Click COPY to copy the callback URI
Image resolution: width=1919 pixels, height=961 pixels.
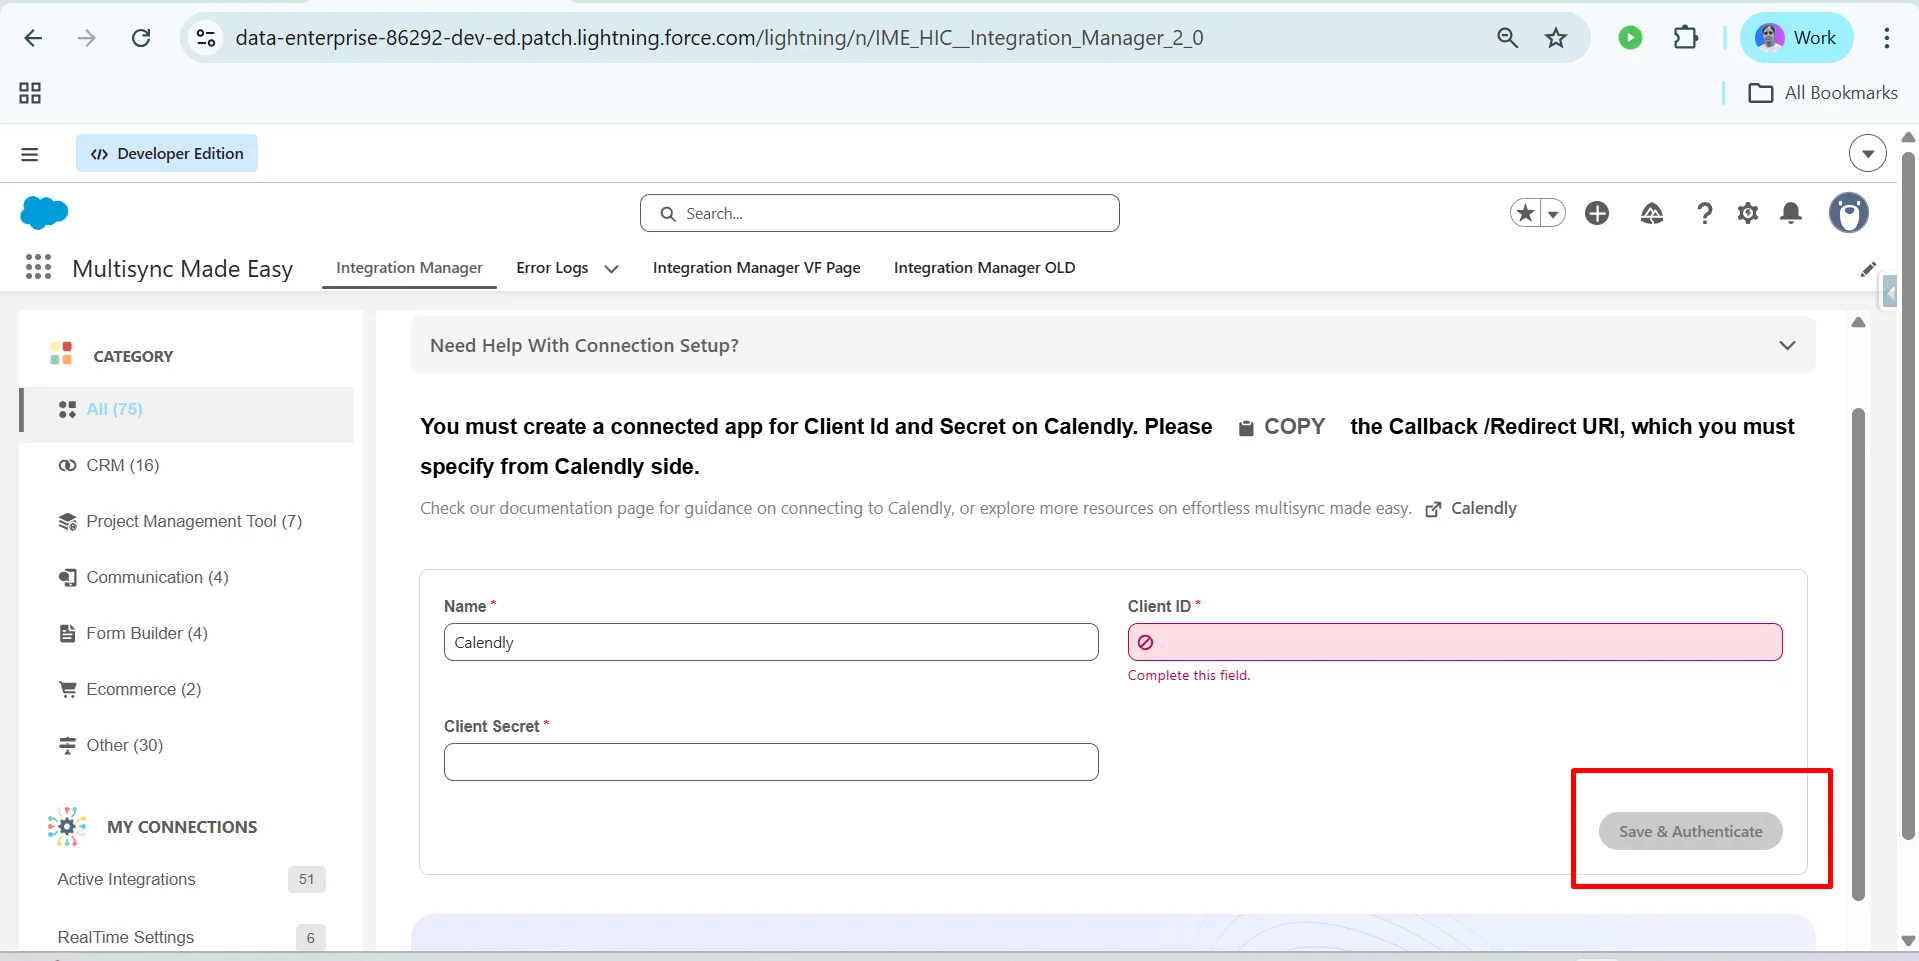coord(1281,427)
